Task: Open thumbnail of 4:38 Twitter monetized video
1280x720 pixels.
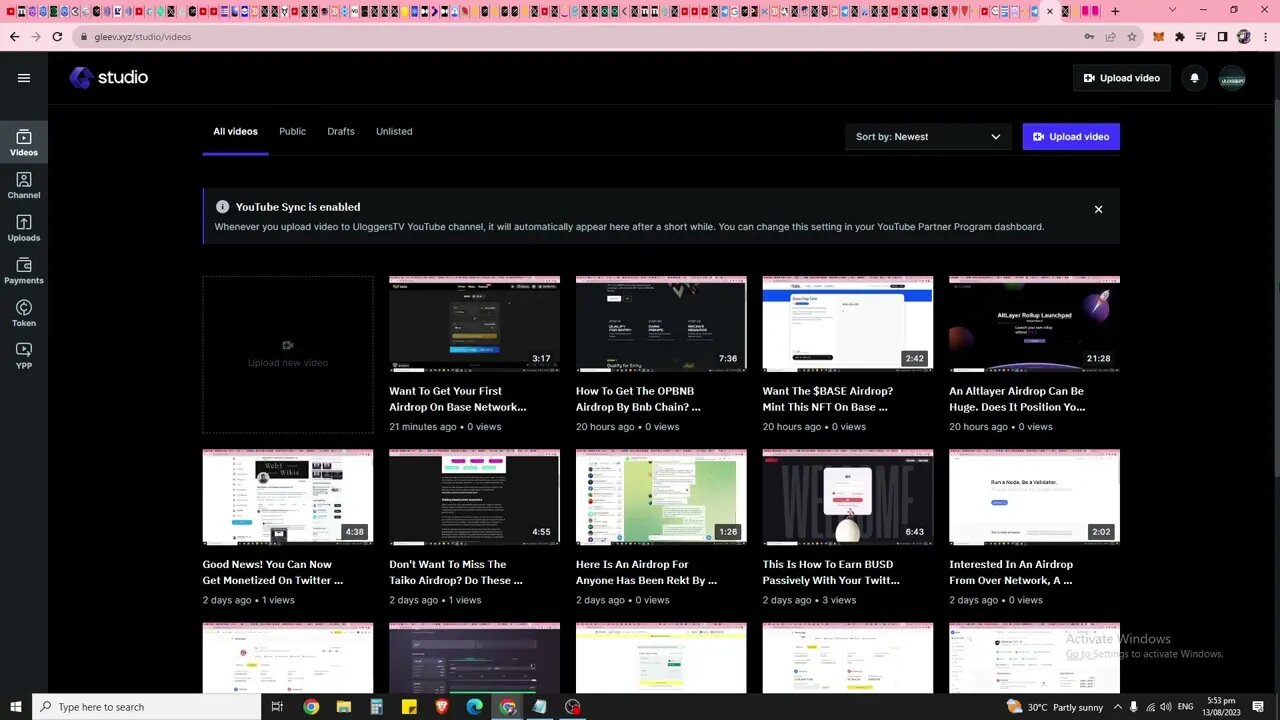Action: [x=288, y=497]
